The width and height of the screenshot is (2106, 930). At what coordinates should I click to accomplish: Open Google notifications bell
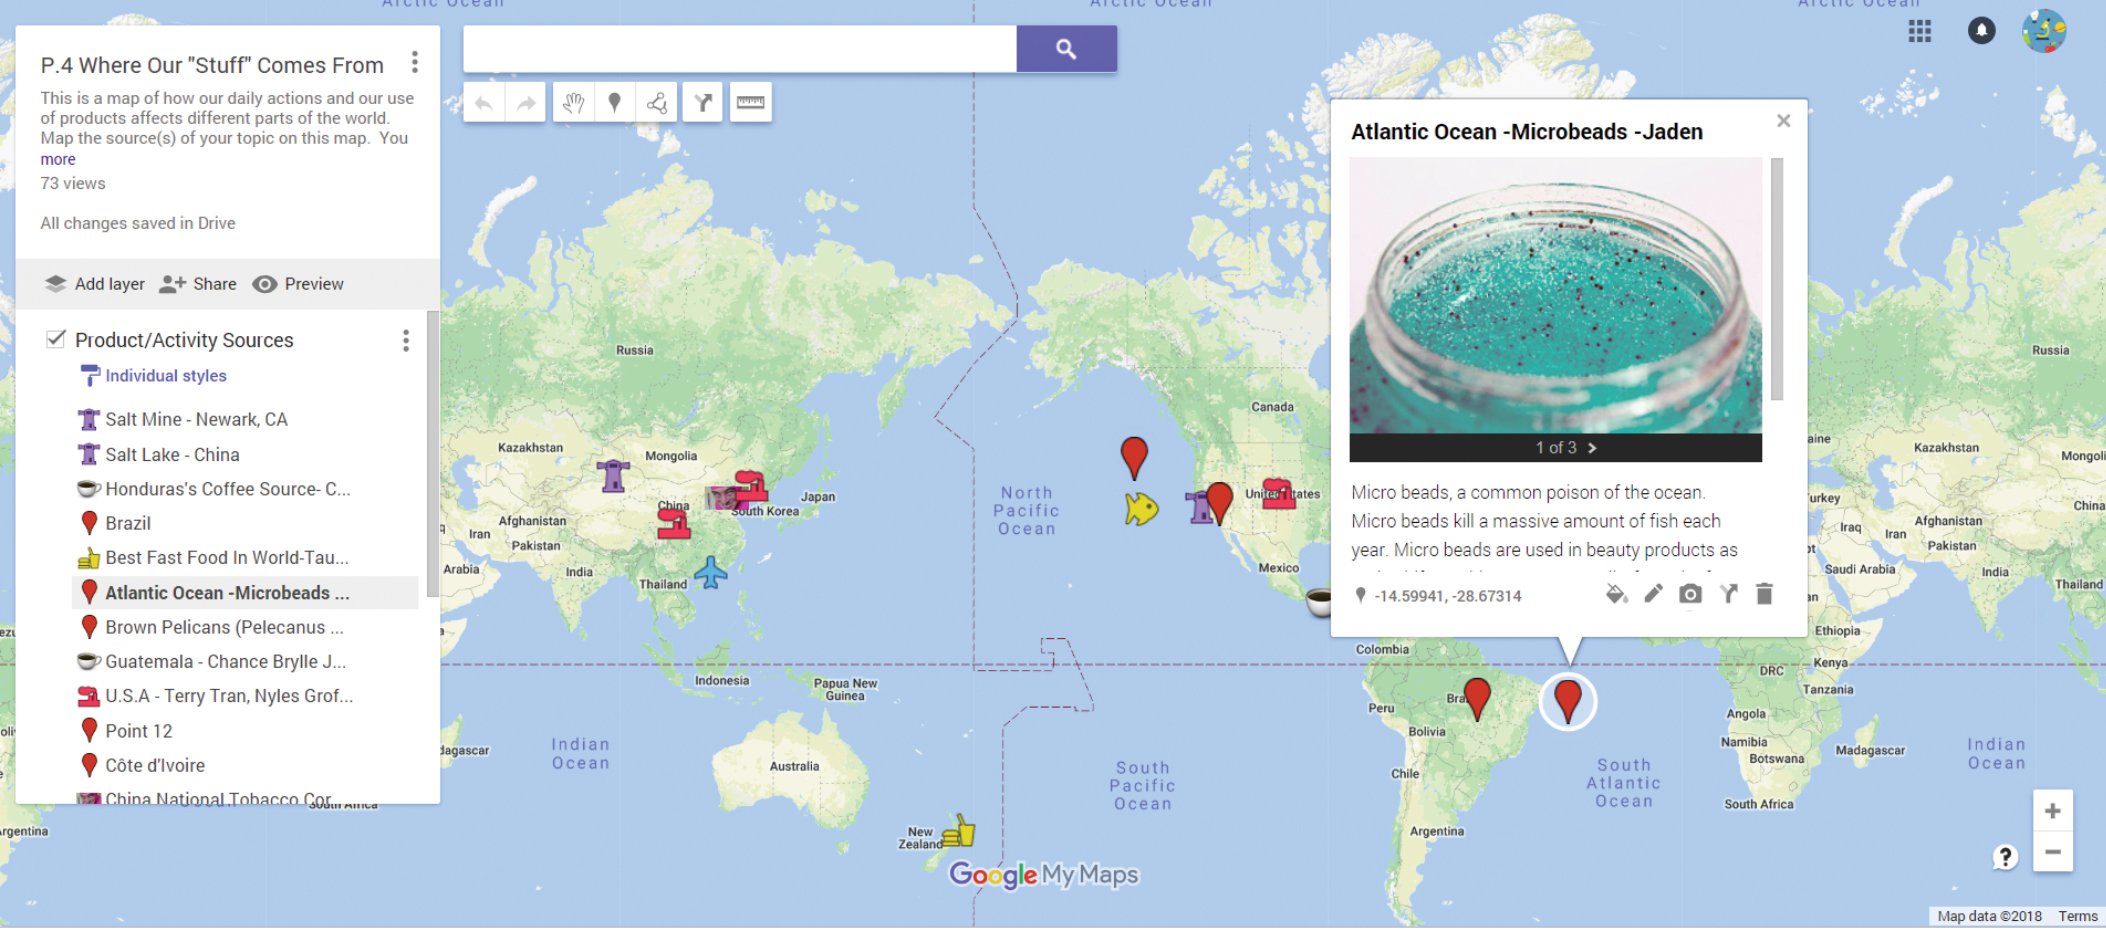coord(1981,31)
